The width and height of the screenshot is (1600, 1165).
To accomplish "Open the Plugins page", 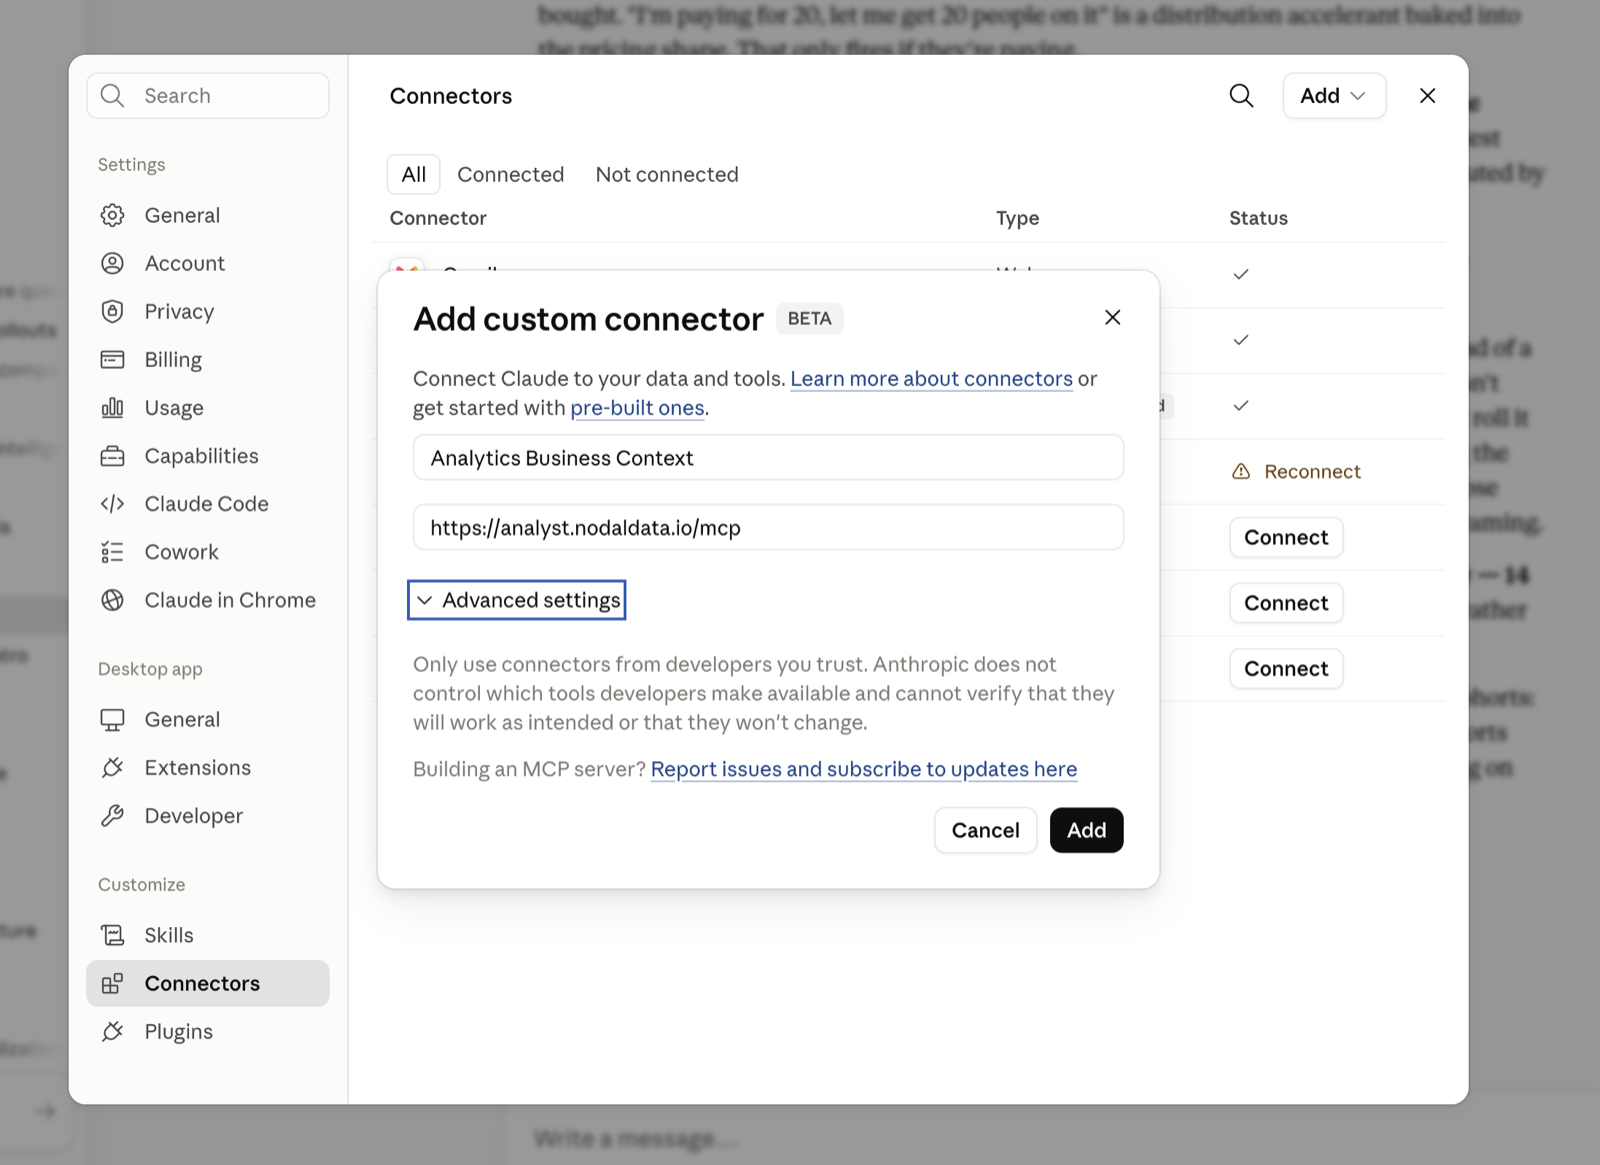I will coord(208,1031).
